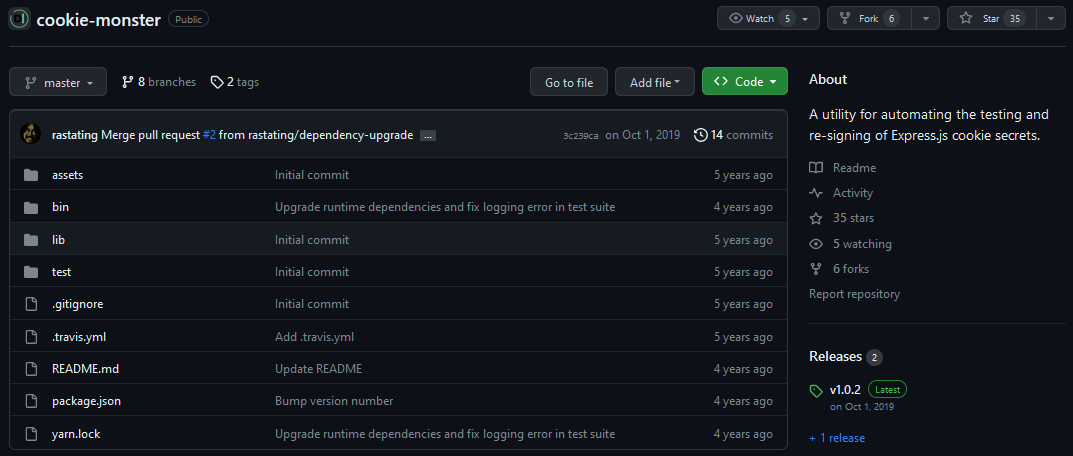Expand the green Code dropdown
This screenshot has width=1073, height=456.
click(x=745, y=82)
